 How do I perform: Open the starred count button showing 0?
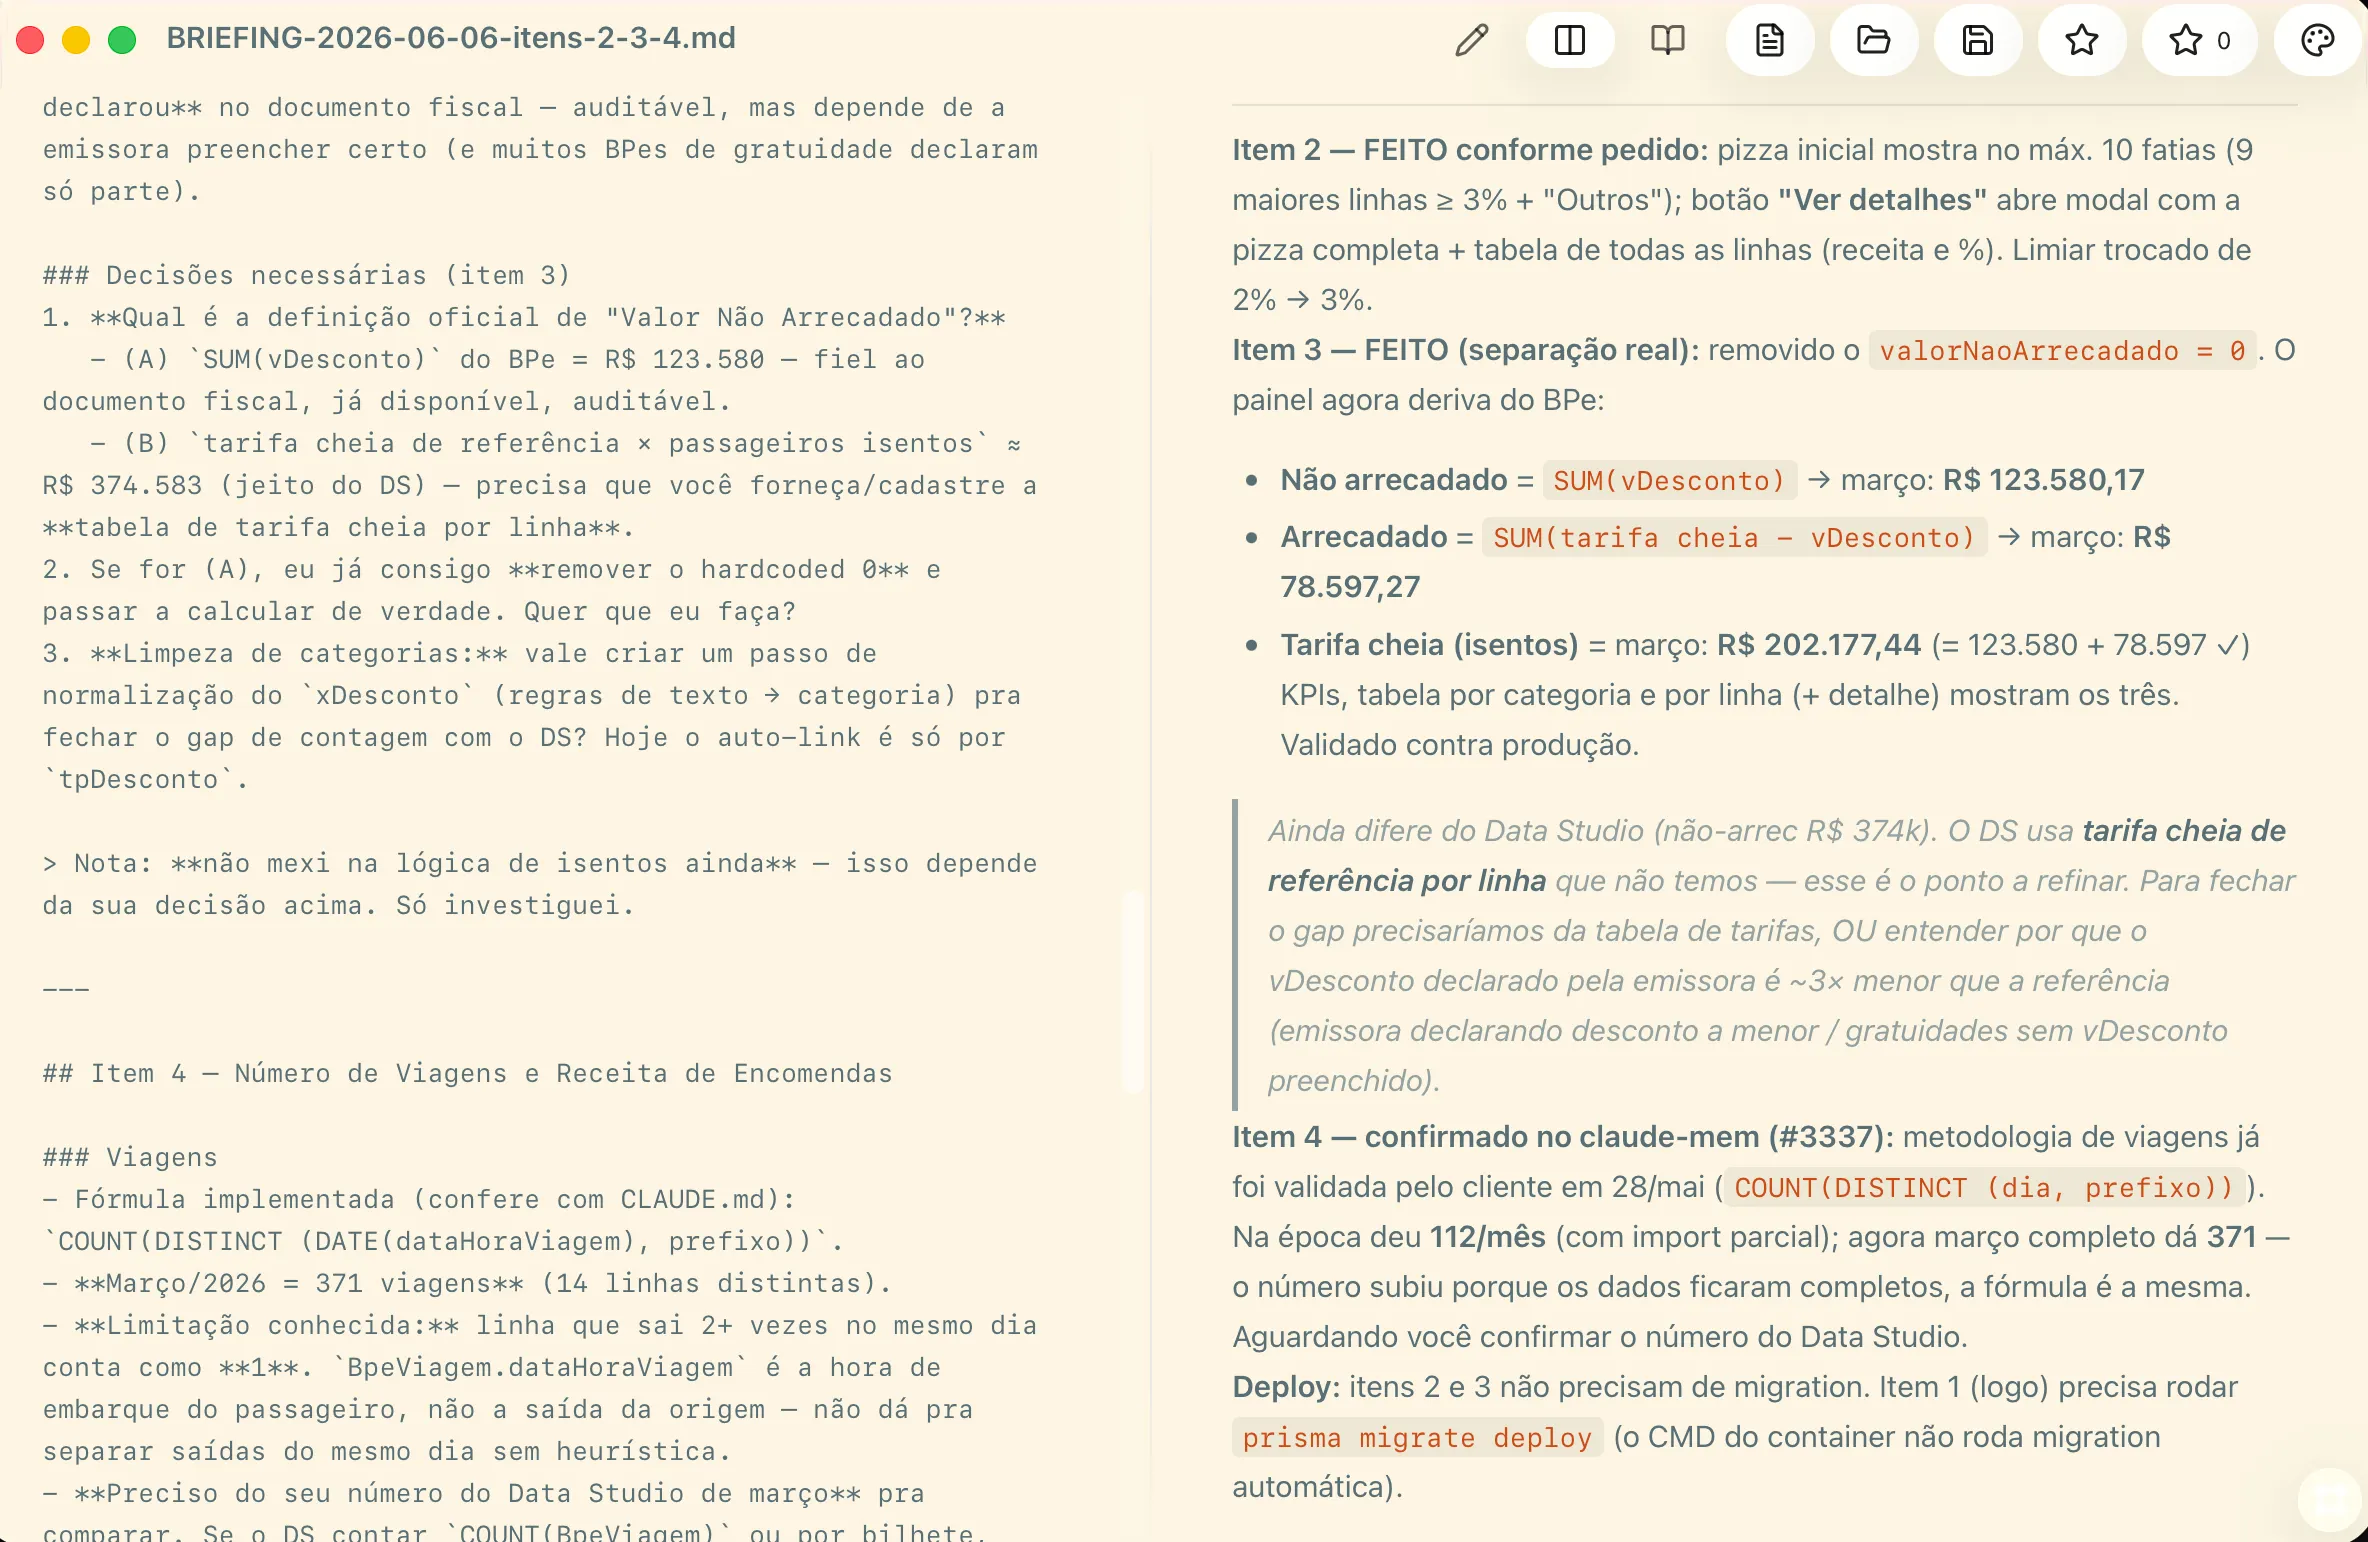(x=2199, y=40)
